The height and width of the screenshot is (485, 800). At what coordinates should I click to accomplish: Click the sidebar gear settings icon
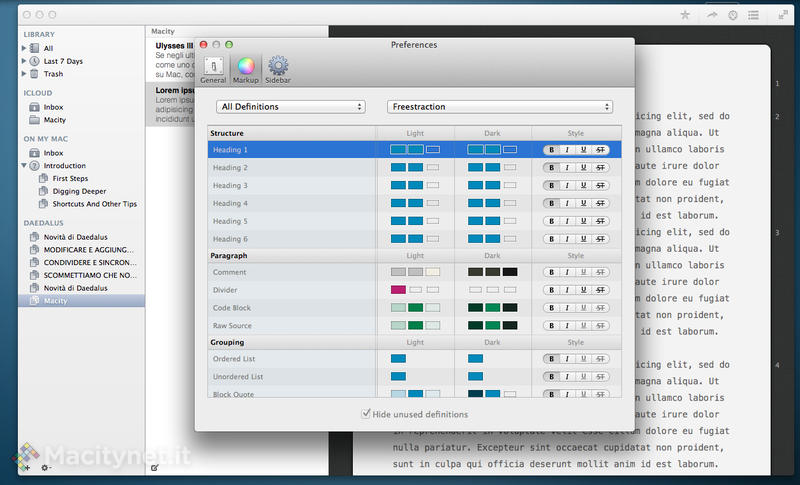coord(45,467)
